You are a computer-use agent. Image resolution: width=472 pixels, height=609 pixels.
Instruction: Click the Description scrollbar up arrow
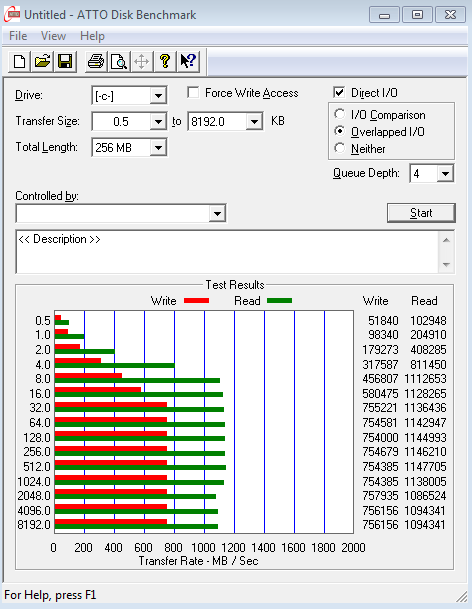pos(446,240)
